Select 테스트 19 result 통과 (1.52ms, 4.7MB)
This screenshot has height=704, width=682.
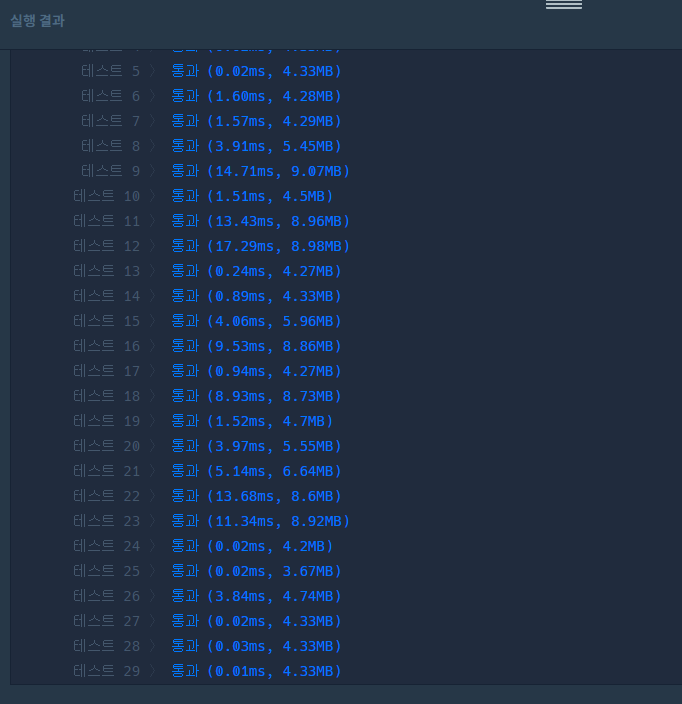(x=252, y=421)
